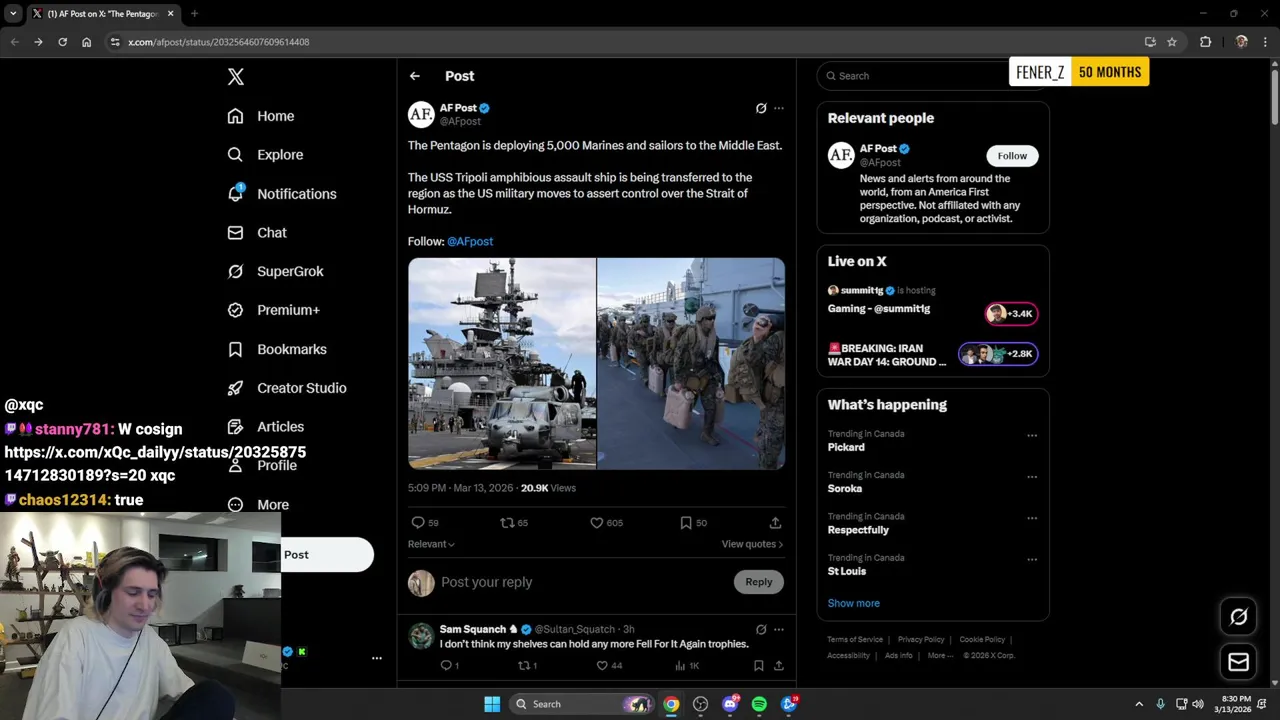The height and width of the screenshot is (720, 1280).
Task: Click the @AFpost follow link in the tweet
Action: pos(470,241)
